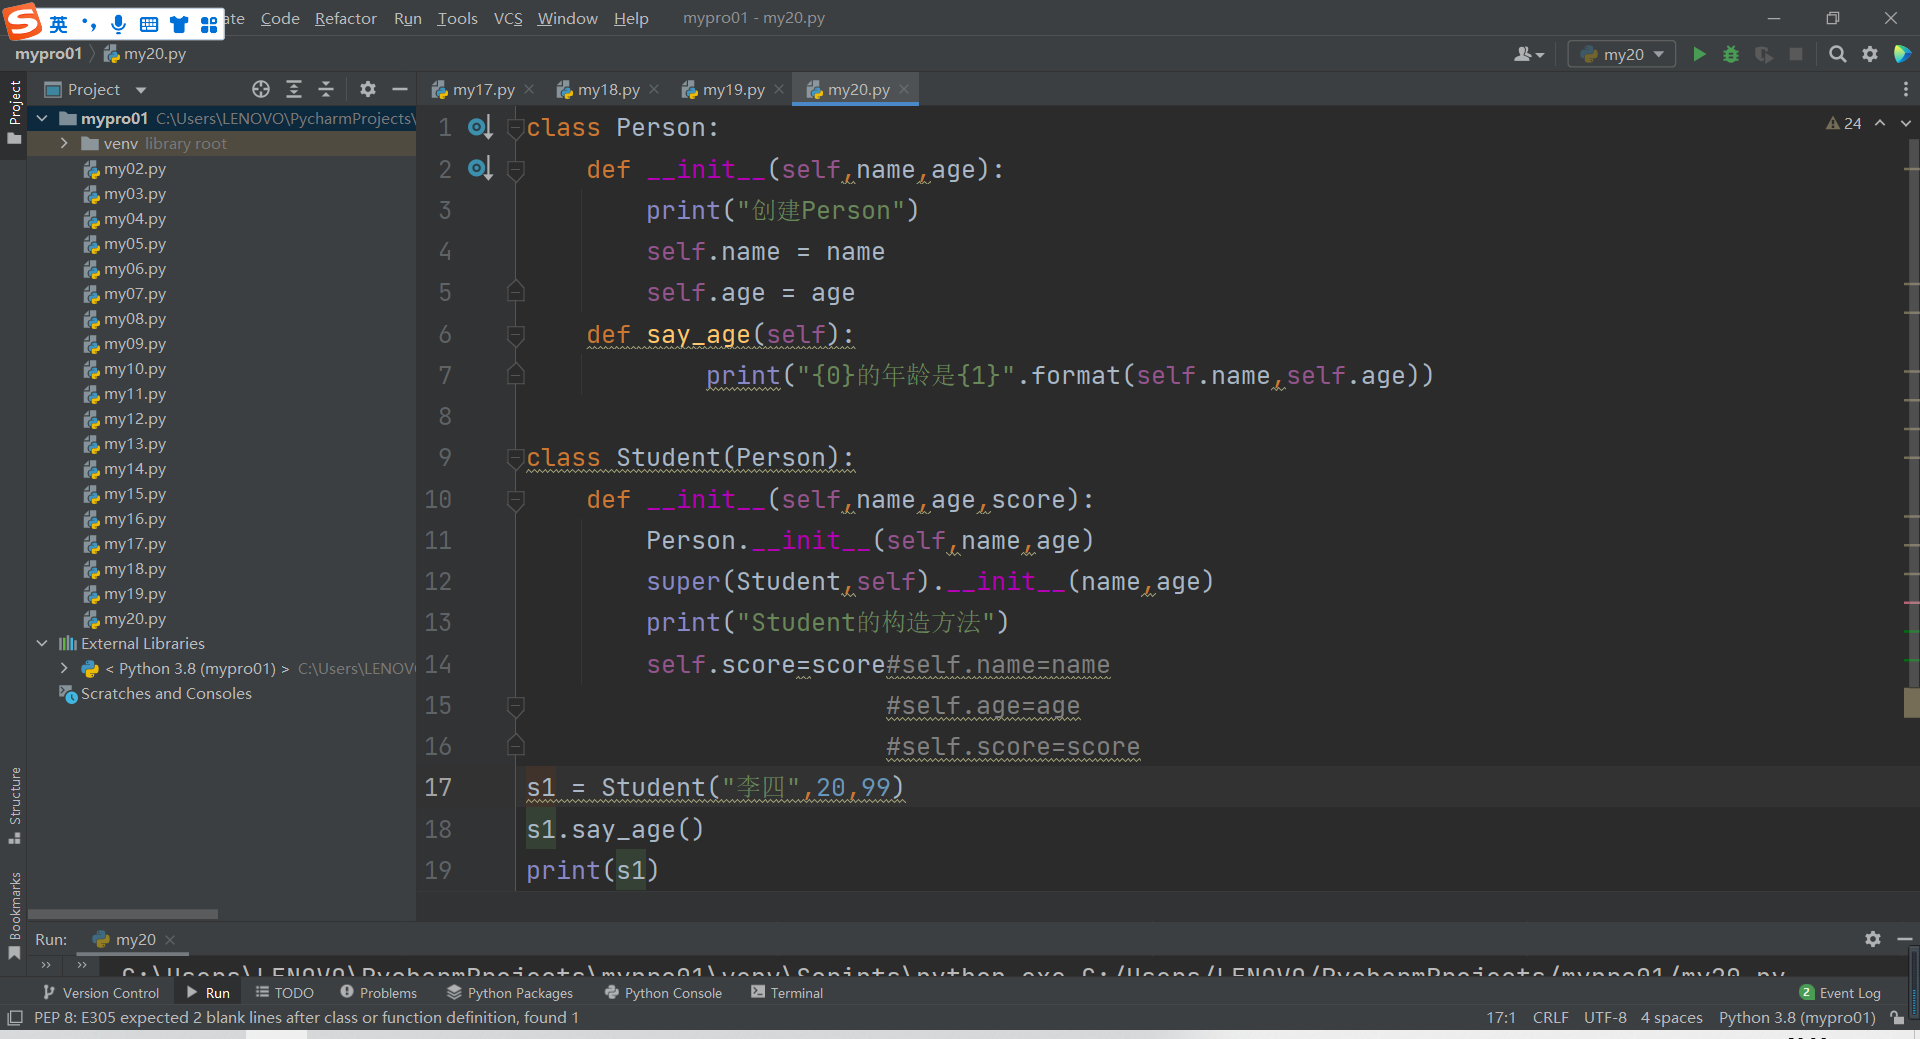Open the Problems tool window
The height and width of the screenshot is (1039, 1920).
[379, 993]
